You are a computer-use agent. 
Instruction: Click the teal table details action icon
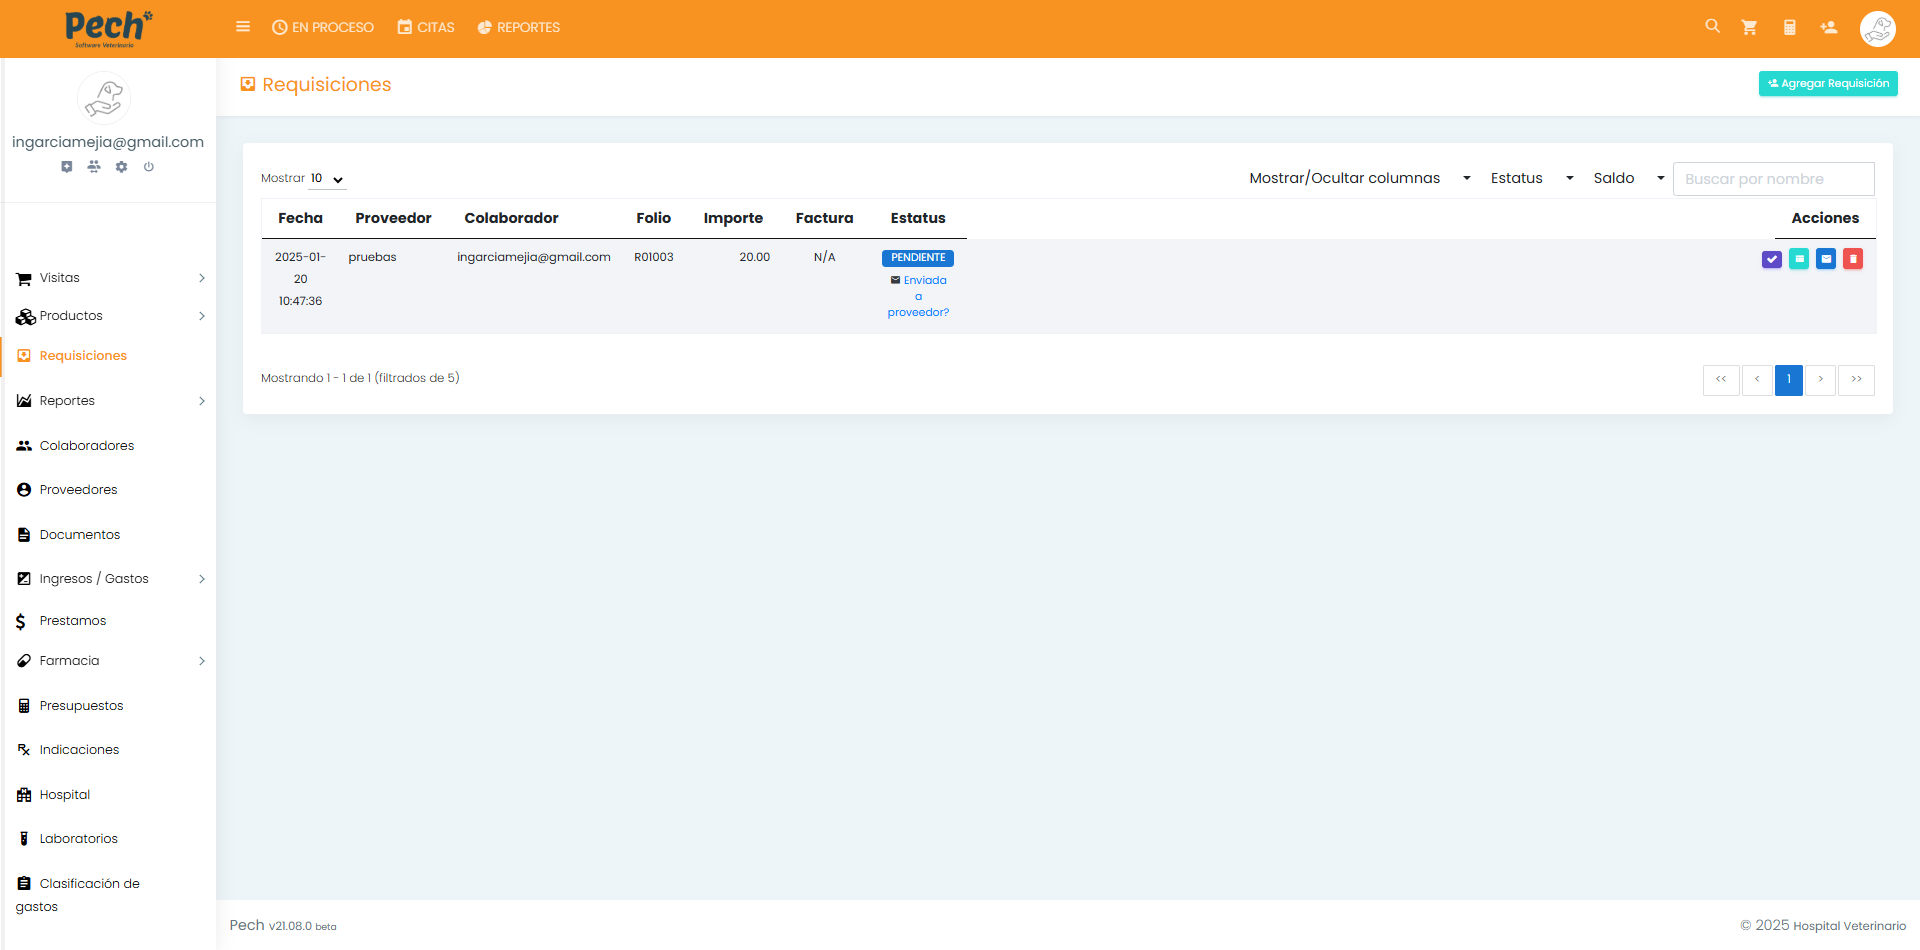click(x=1798, y=259)
